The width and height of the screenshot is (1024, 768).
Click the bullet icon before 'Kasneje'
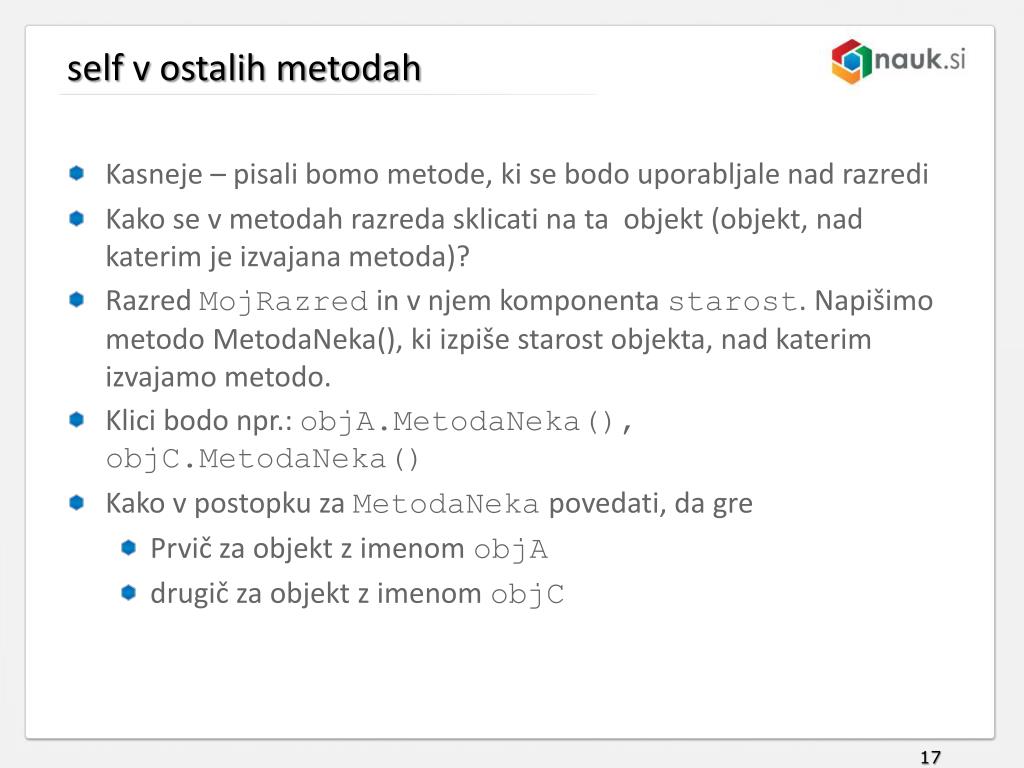pos(76,173)
